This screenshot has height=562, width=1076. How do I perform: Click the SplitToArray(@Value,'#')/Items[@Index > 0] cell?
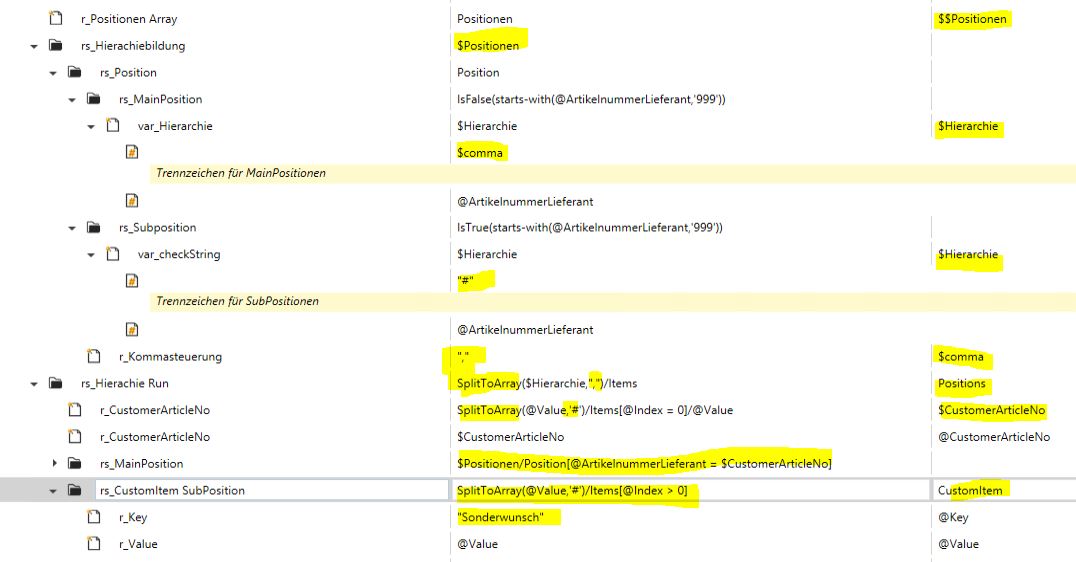pyautogui.click(x=572, y=490)
